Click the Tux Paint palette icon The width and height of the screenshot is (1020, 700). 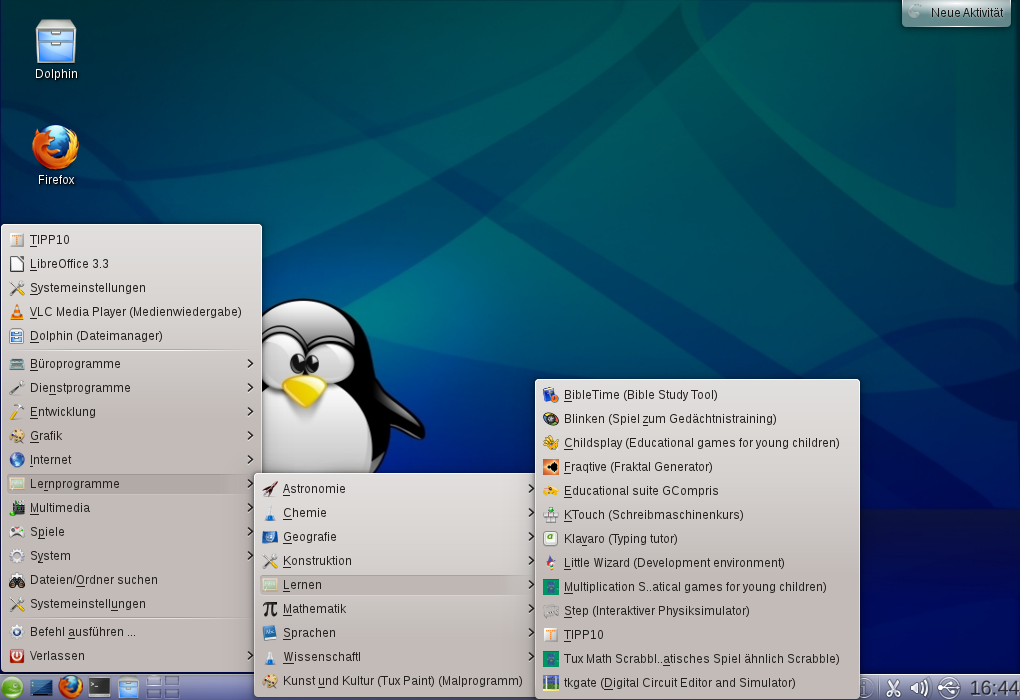(x=270, y=682)
